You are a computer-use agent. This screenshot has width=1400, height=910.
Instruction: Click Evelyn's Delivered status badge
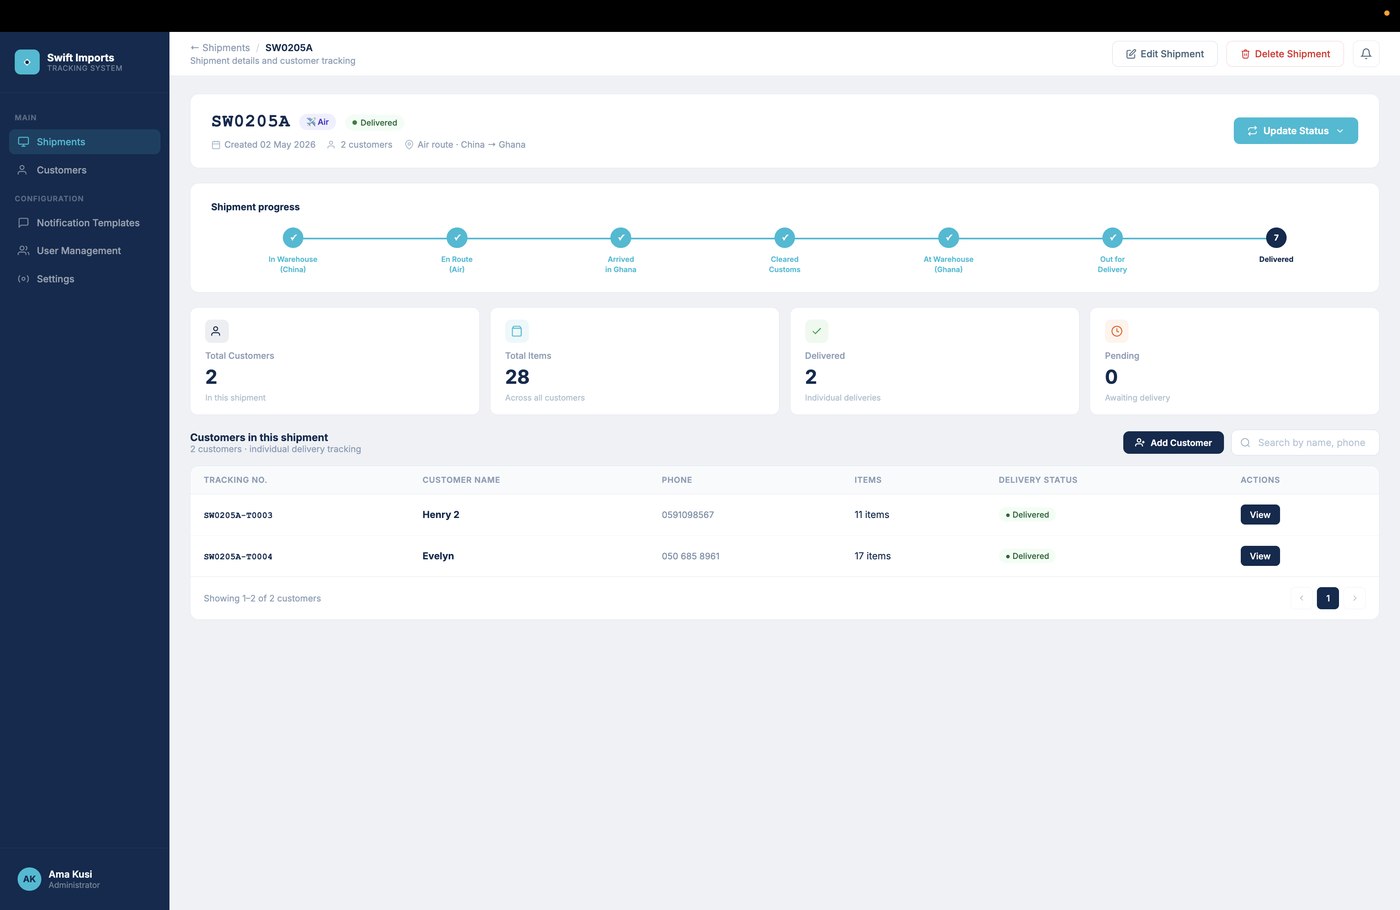(1027, 556)
